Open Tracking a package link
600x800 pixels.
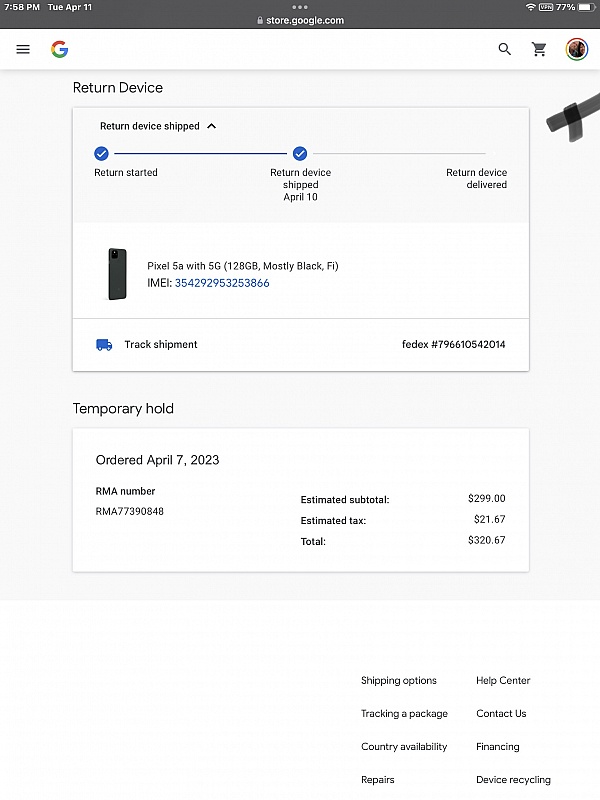[x=404, y=714]
